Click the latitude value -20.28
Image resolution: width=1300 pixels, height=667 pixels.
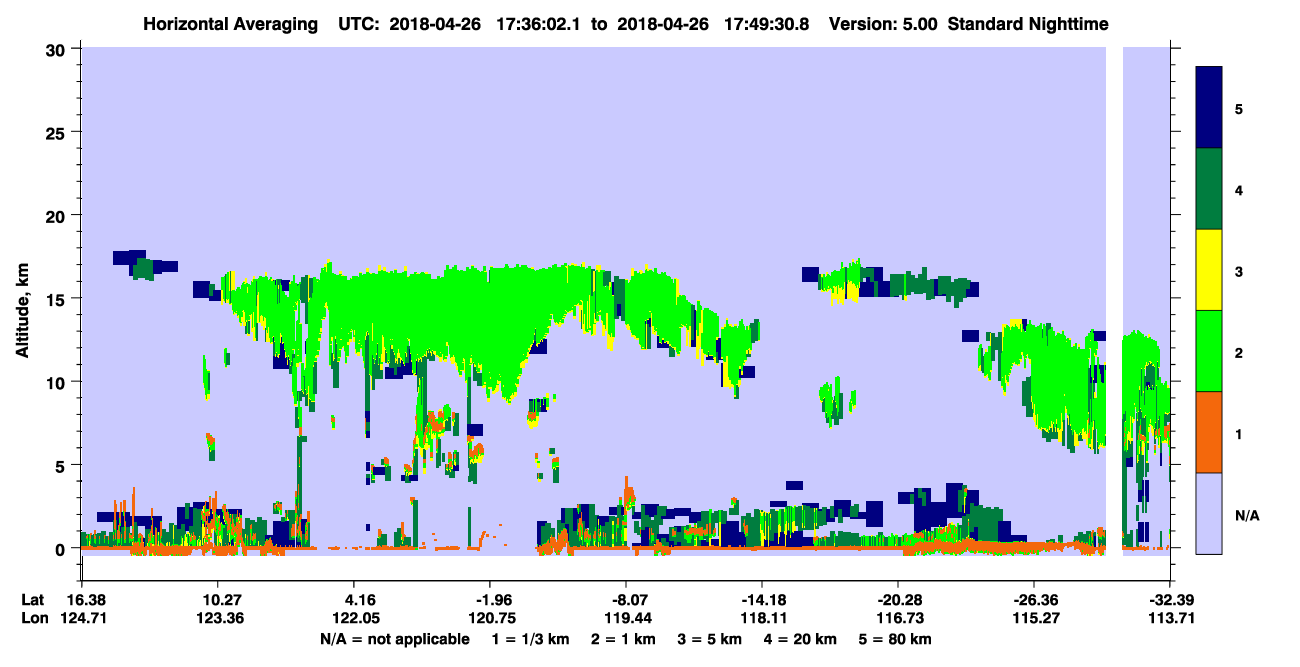pyautogui.click(x=897, y=600)
